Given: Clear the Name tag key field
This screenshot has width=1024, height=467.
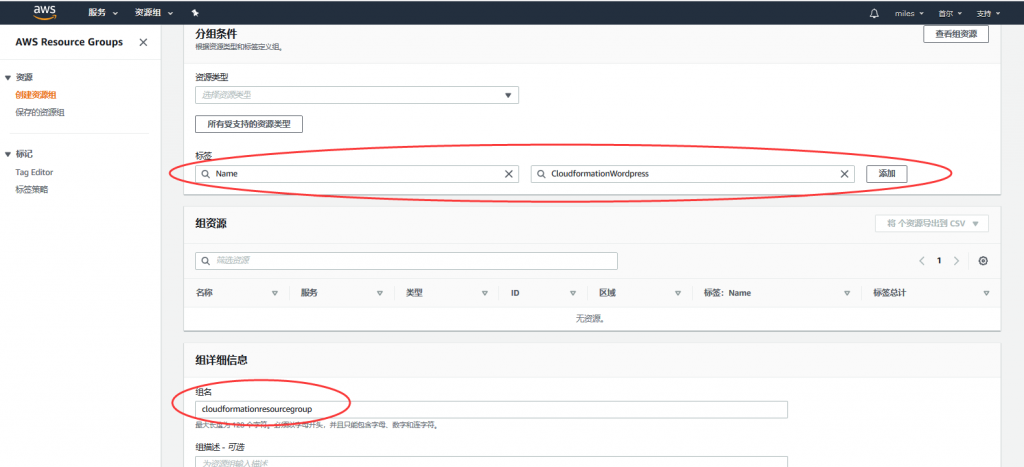Looking at the screenshot, I should [x=509, y=174].
